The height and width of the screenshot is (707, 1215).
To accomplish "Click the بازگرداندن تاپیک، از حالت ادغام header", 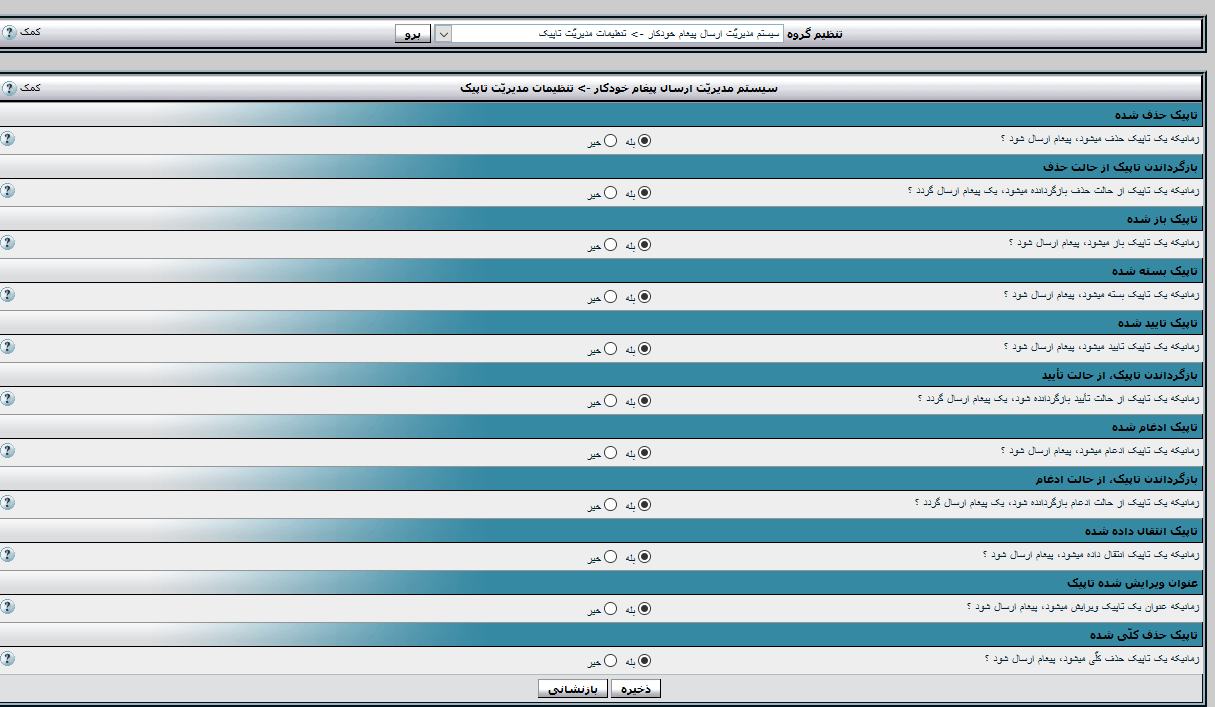I will (1117, 479).
